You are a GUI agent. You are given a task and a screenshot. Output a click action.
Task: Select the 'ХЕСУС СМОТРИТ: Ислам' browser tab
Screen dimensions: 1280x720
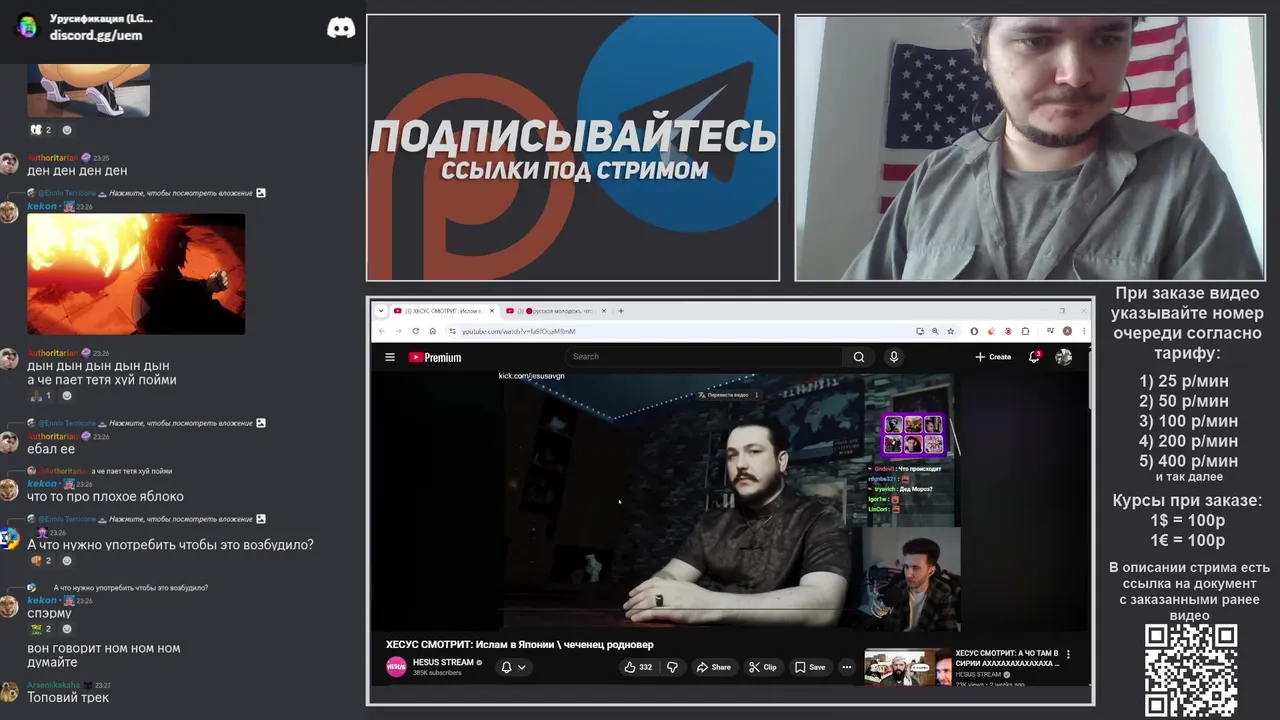443,311
